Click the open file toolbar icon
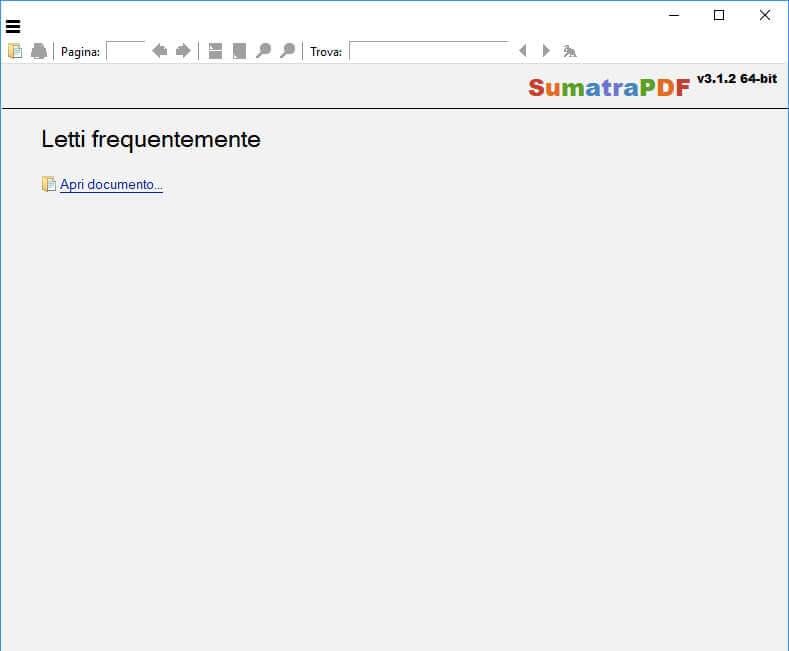The height and width of the screenshot is (651, 789). pos(15,51)
